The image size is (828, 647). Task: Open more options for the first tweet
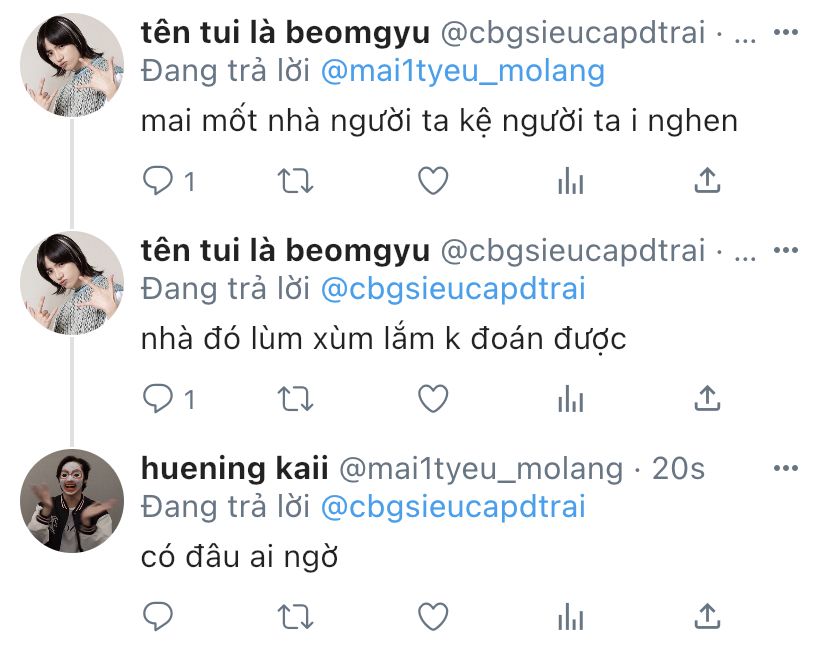[x=786, y=33]
